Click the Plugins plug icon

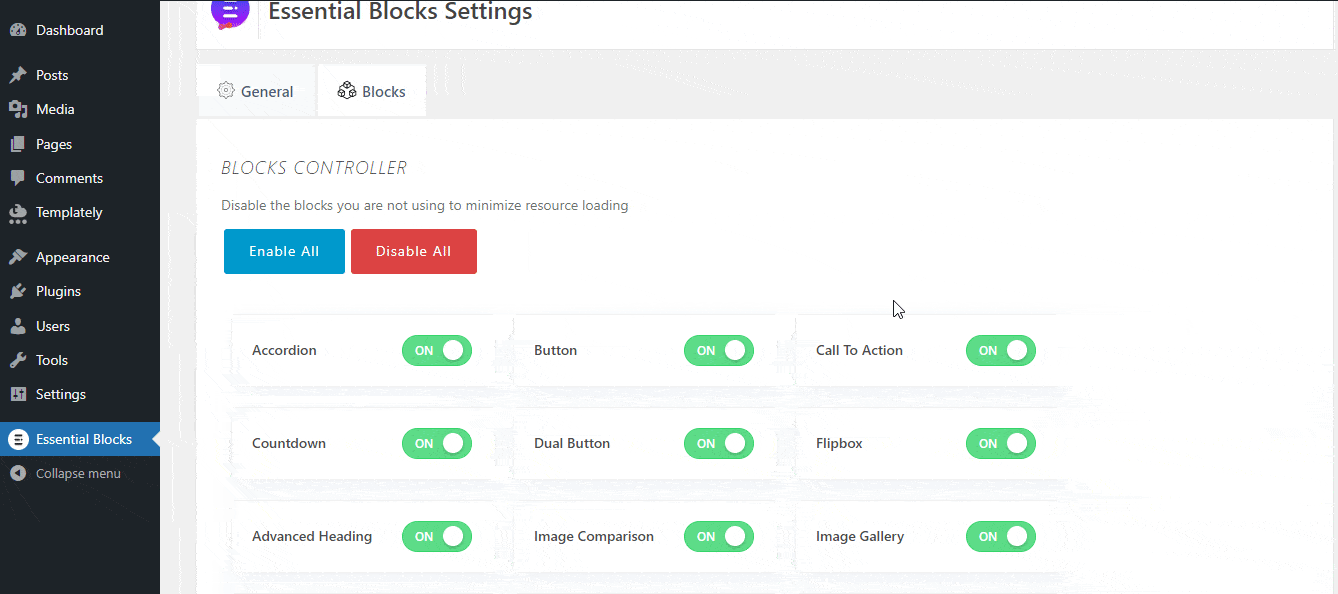(x=17, y=291)
